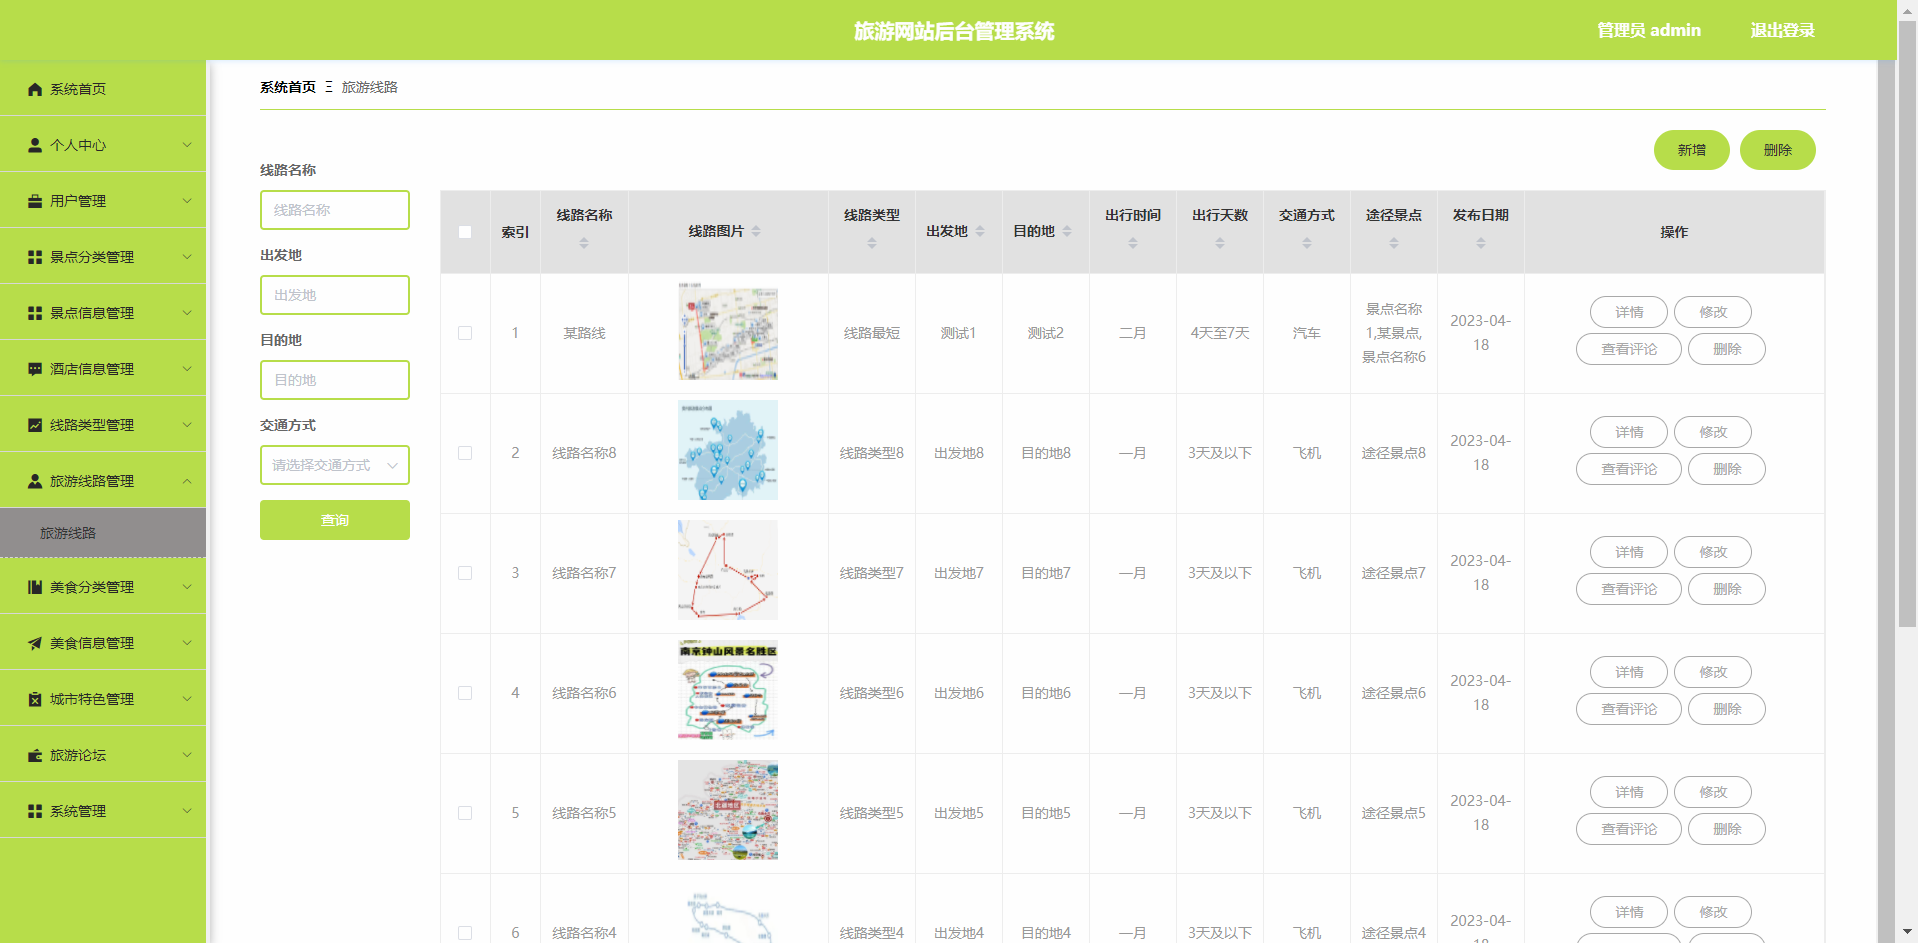The width and height of the screenshot is (1918, 943).
Task: Expand the 酒店信息管理 menu chevron
Action: click(x=187, y=369)
